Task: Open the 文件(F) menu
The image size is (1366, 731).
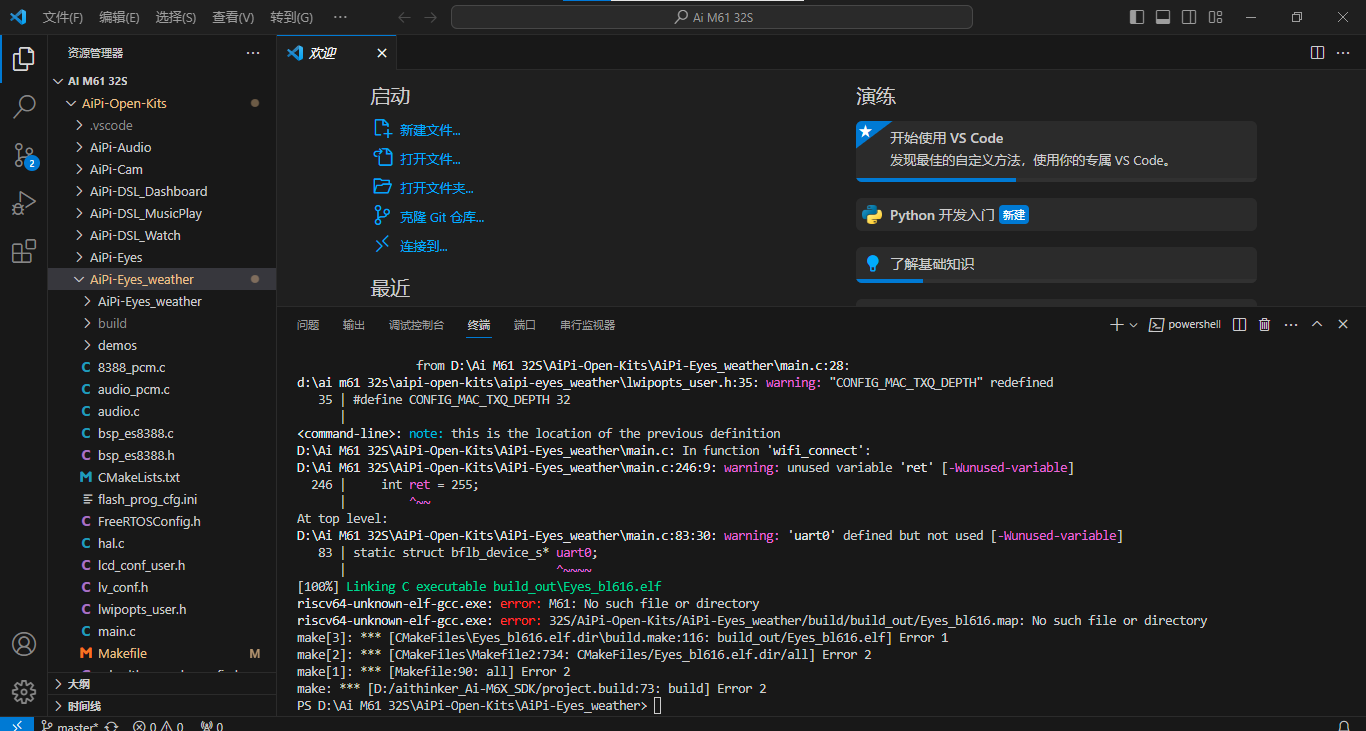Action: [63, 17]
